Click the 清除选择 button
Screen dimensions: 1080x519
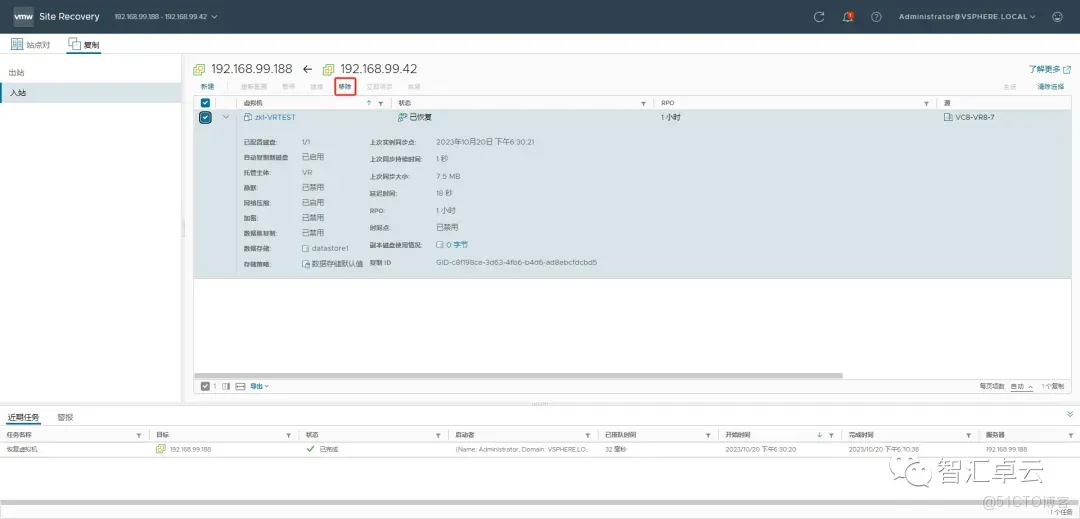coord(1051,87)
